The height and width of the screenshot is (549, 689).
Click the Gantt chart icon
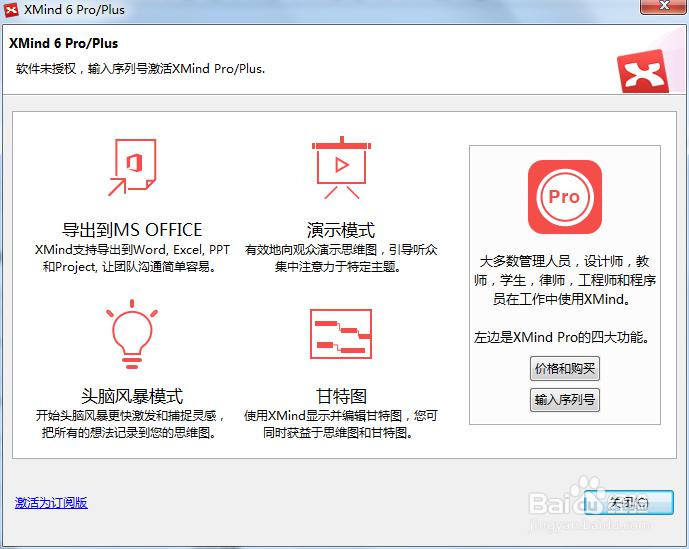tap(341, 334)
